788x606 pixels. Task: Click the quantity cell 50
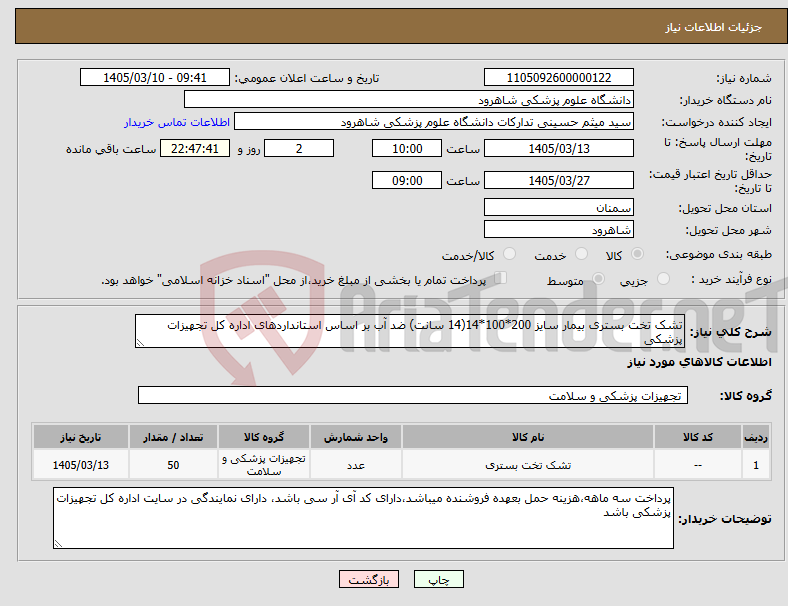click(173, 465)
